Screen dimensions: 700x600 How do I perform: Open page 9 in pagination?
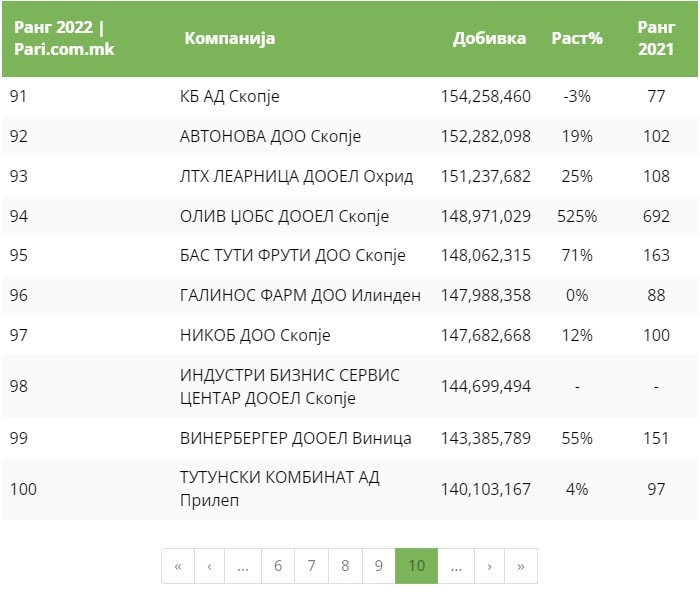(378, 566)
